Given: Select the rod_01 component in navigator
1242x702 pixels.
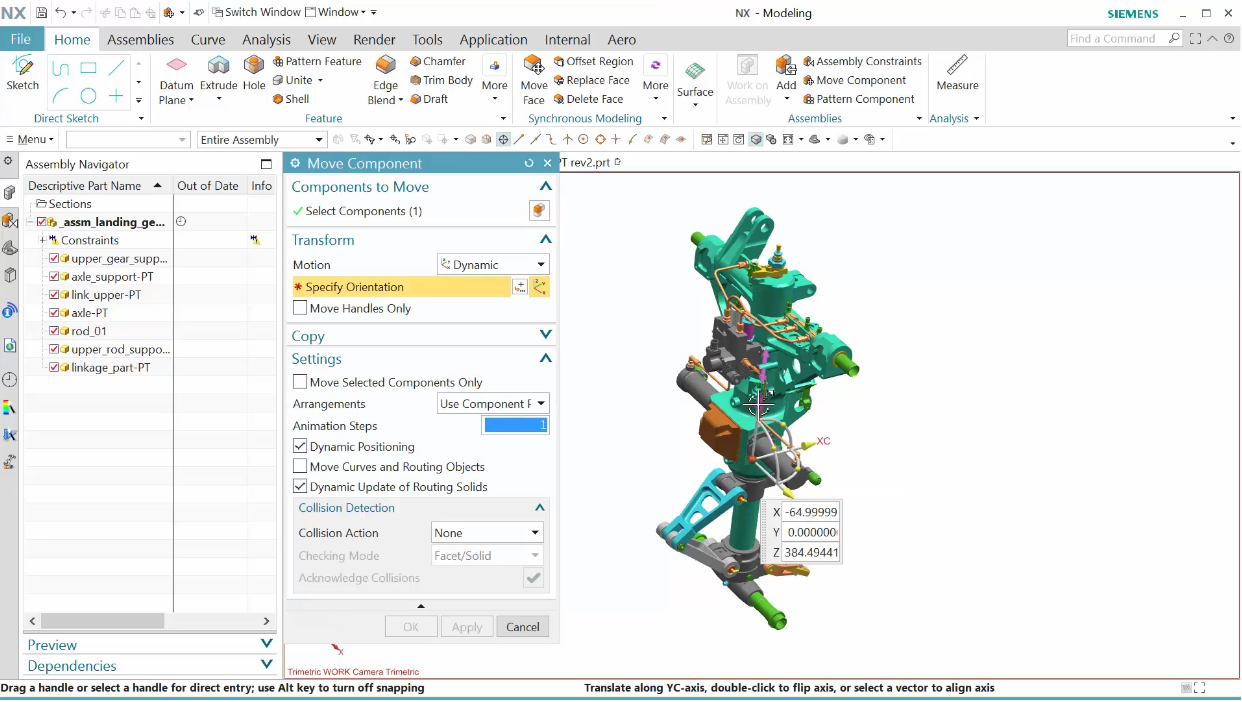Looking at the screenshot, I should click(89, 331).
